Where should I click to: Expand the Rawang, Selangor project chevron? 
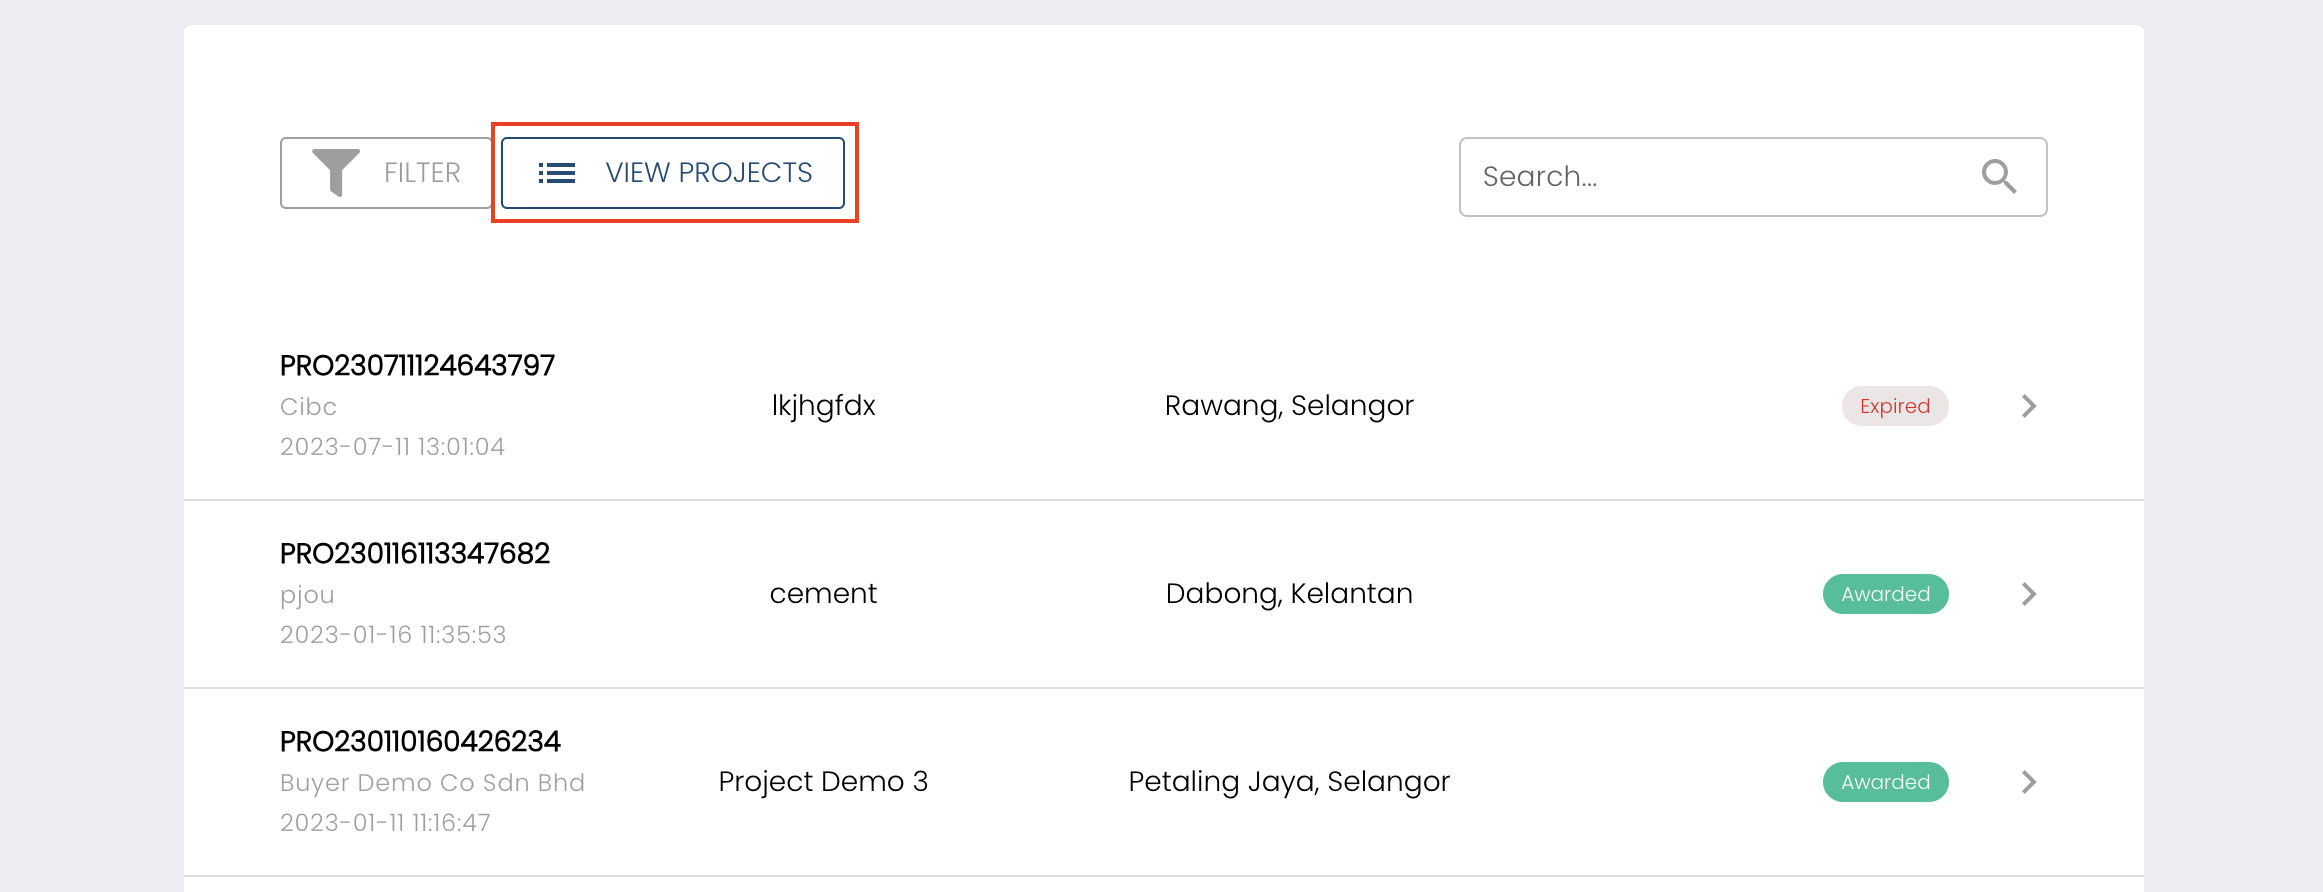tap(2028, 406)
